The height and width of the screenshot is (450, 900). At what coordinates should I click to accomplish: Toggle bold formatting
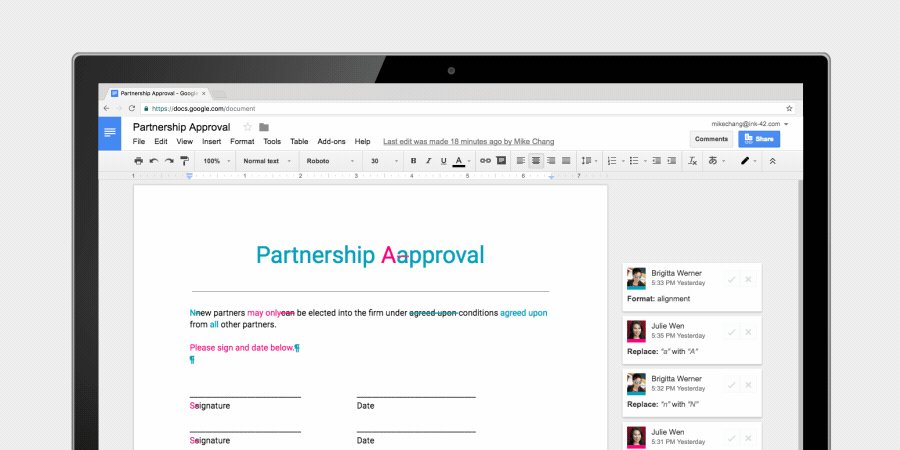click(413, 161)
